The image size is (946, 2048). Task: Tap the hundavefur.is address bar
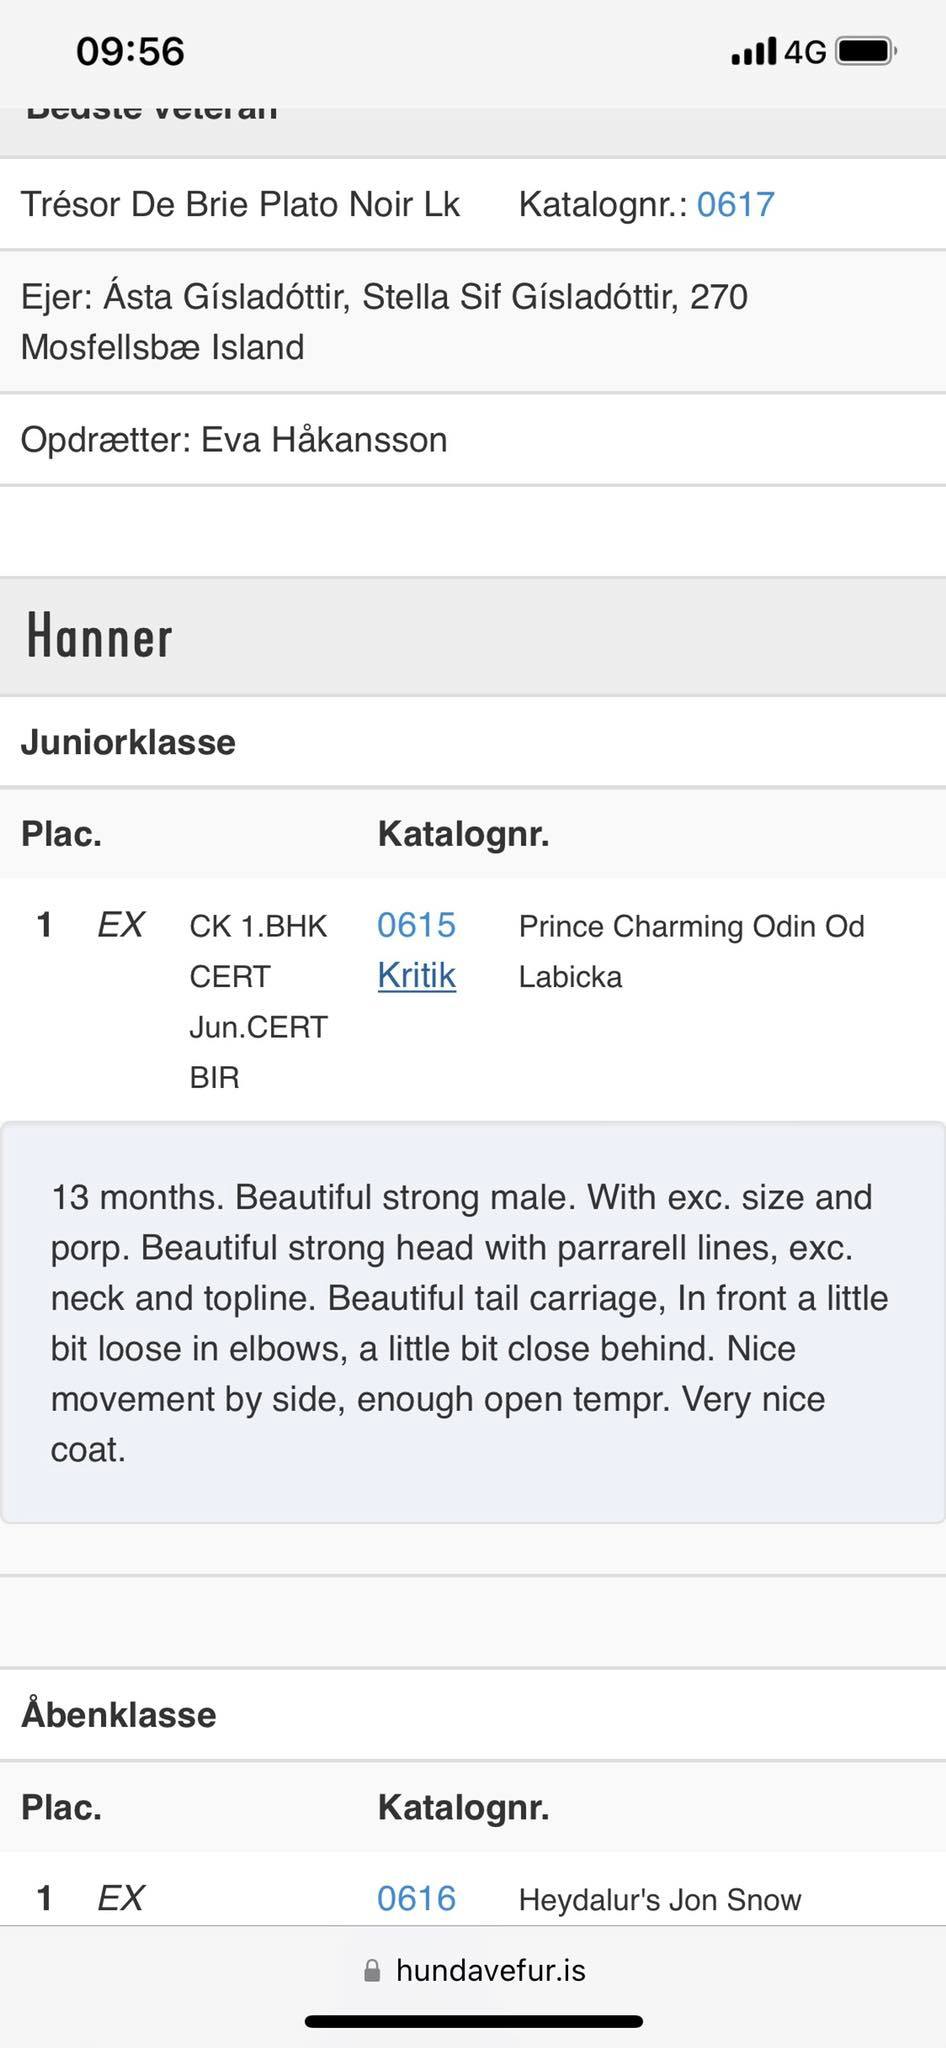coord(473,1970)
